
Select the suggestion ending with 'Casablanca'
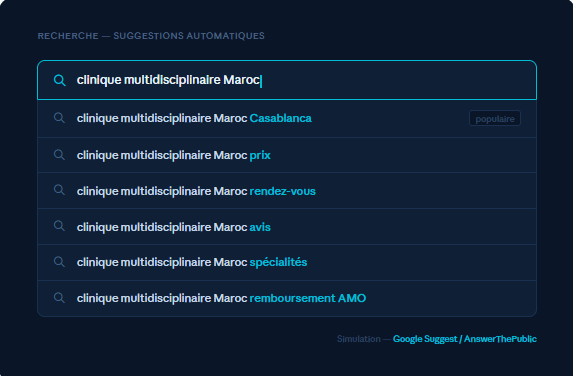point(287,118)
